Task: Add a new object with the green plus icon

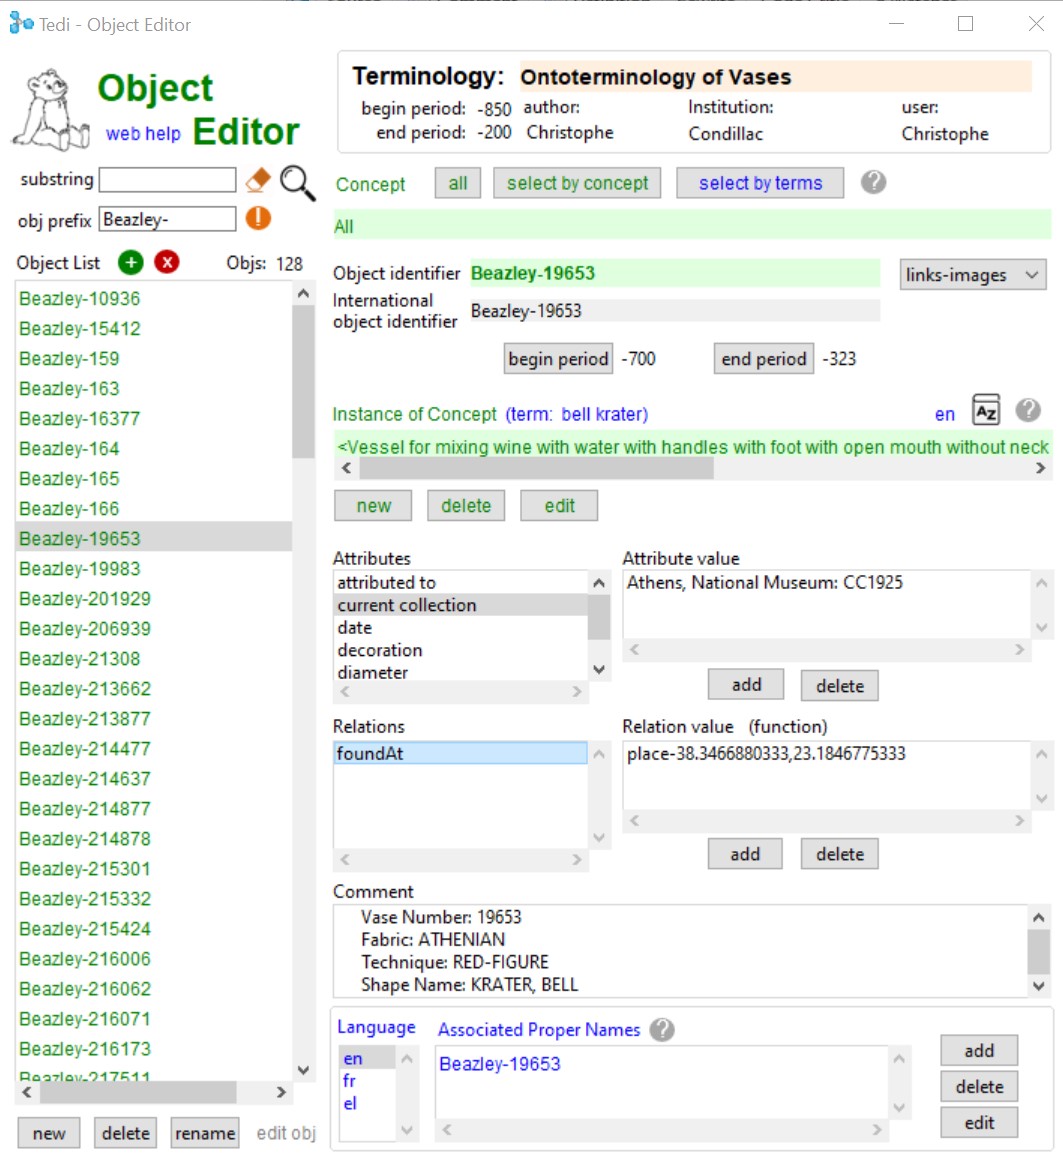Action: coord(130,262)
